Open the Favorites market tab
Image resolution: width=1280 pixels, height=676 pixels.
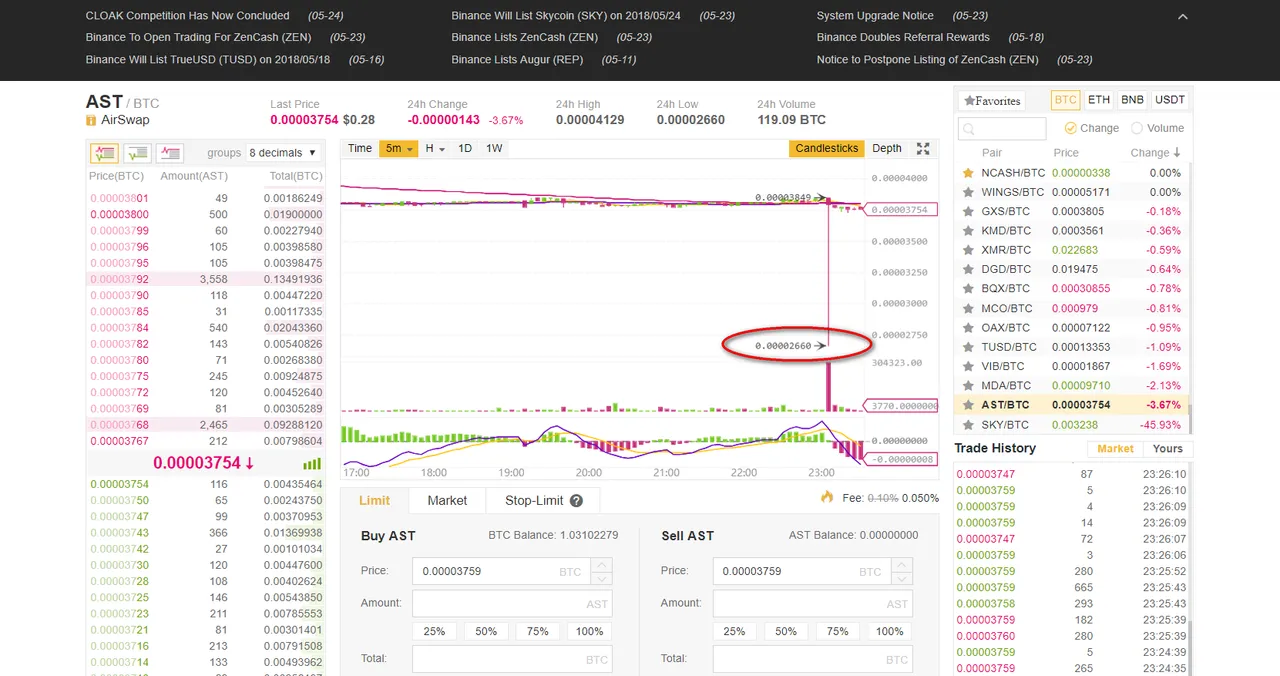click(x=992, y=101)
